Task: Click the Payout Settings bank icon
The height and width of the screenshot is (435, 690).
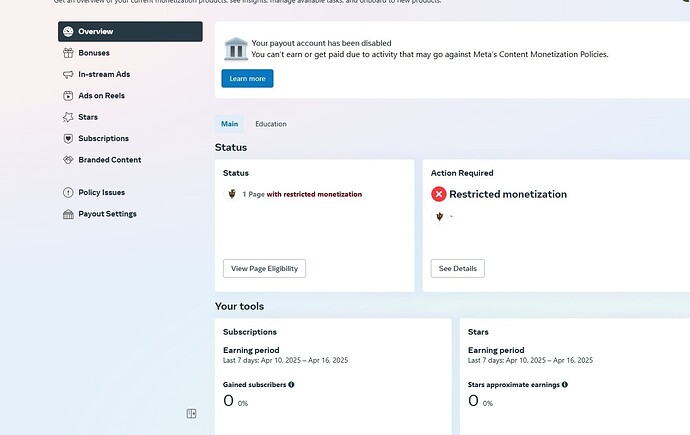Action: 68,214
